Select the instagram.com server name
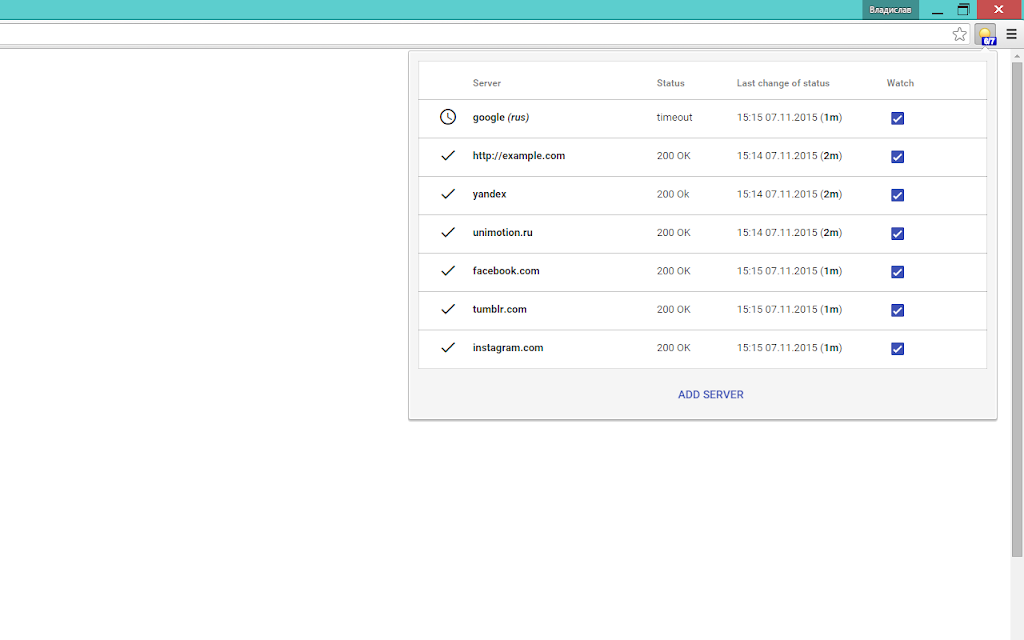 (507, 348)
